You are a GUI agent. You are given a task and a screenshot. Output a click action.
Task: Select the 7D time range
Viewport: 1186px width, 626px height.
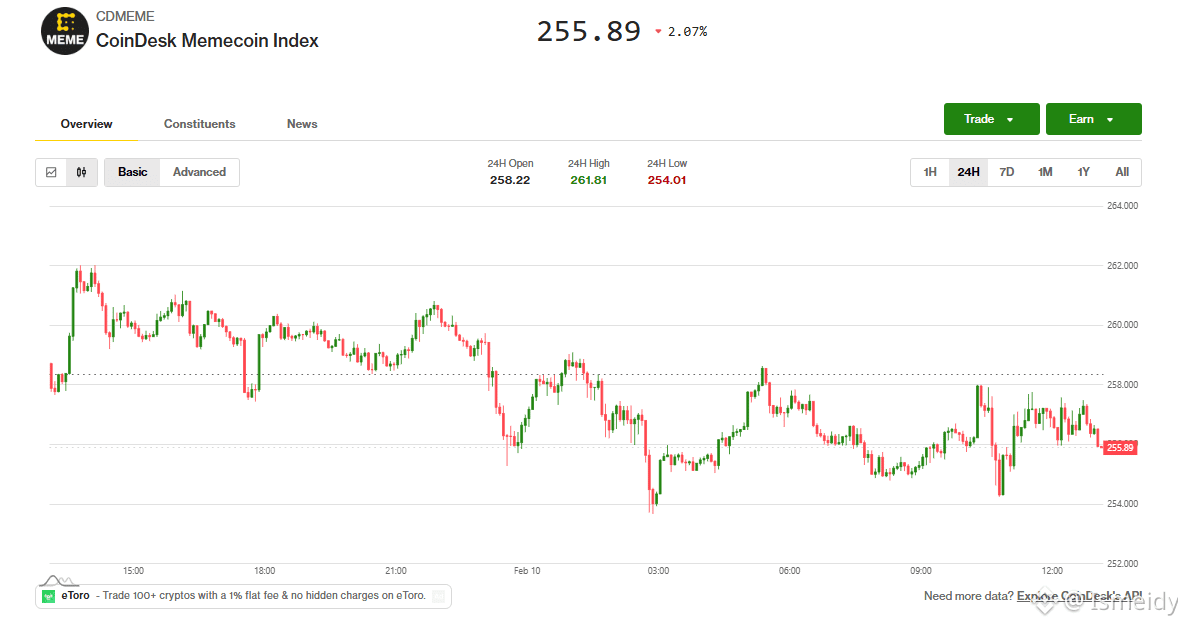pyautogui.click(x=1007, y=172)
